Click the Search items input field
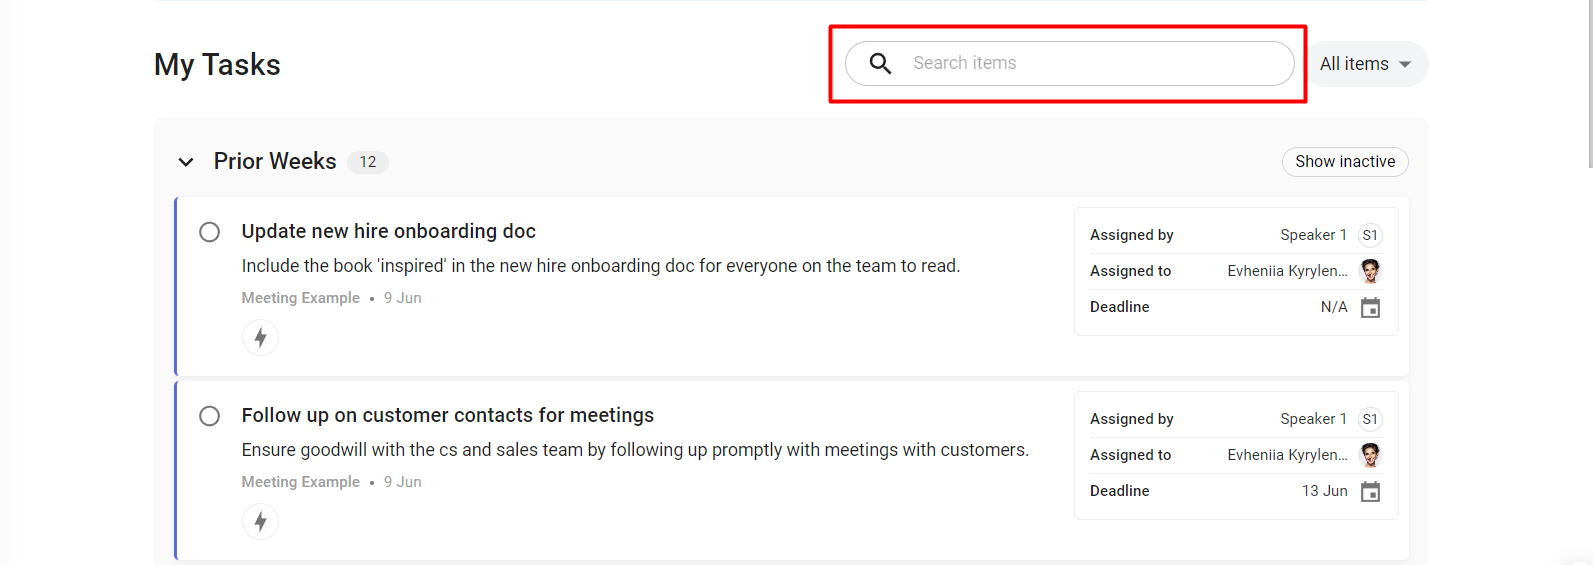The height and width of the screenshot is (565, 1593). coord(1070,63)
